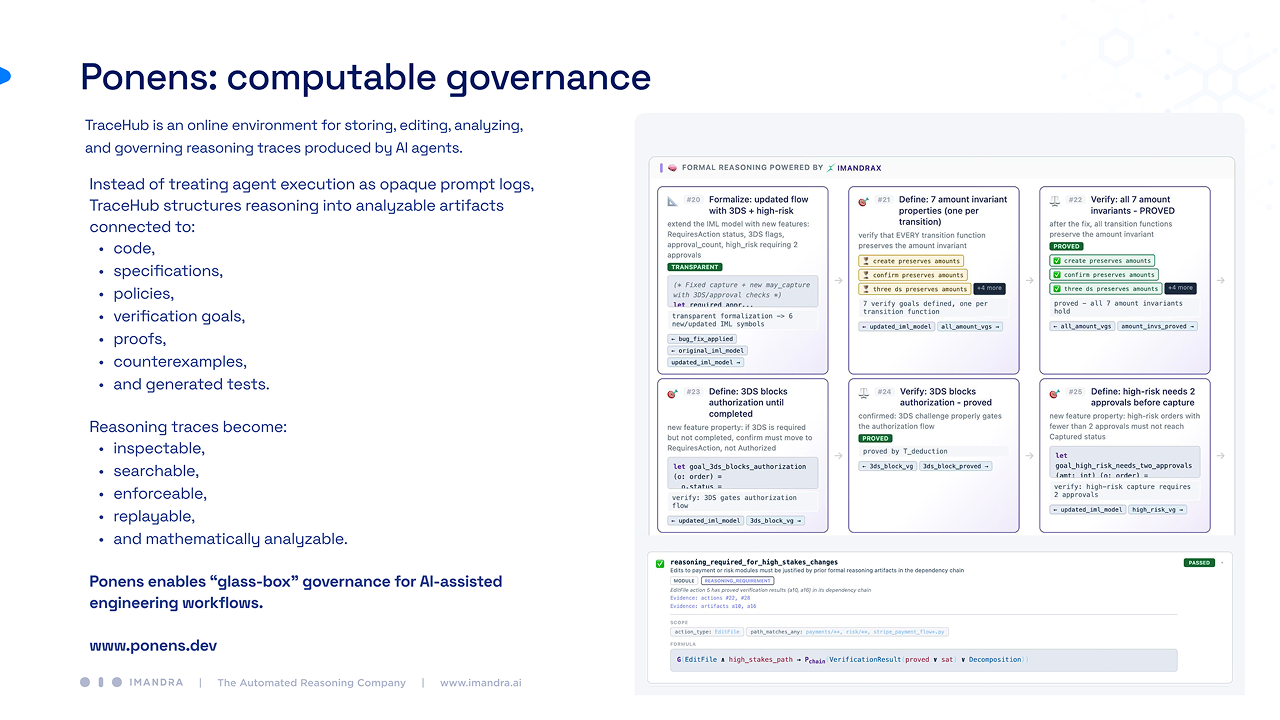Image resolution: width=1280 pixels, height=720 pixels.
Task: Click the ImandraX logo in the header
Action: pyautogui.click(x=854, y=168)
